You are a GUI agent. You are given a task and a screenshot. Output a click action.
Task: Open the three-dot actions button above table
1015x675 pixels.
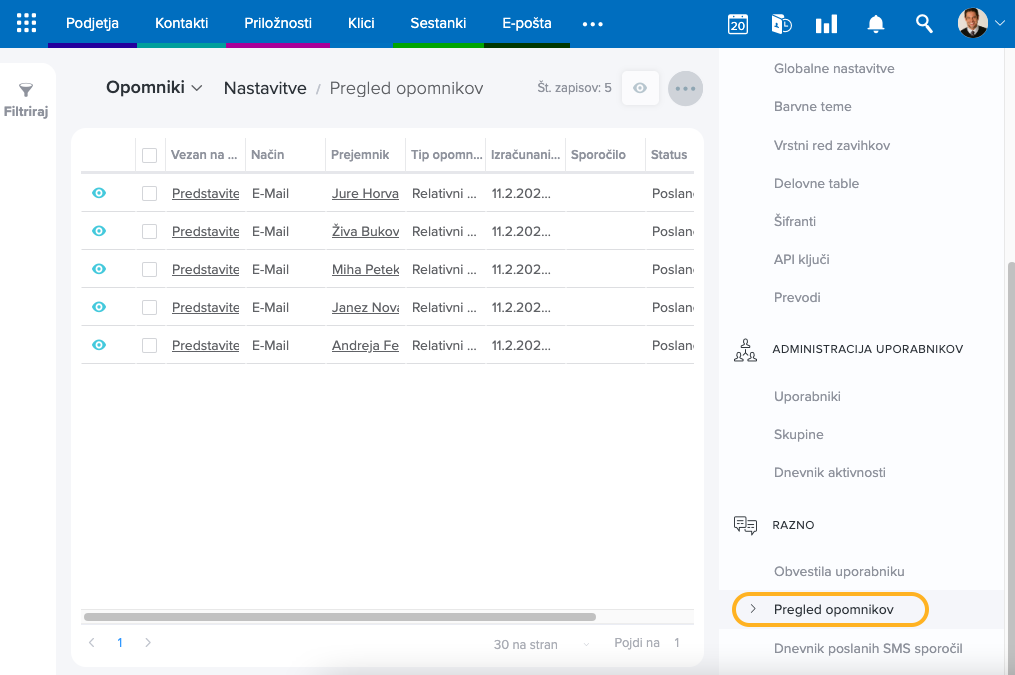[x=685, y=88]
